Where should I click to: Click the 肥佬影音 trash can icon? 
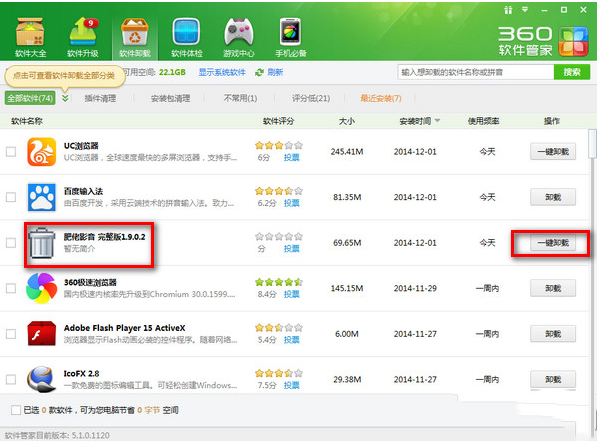[42, 243]
